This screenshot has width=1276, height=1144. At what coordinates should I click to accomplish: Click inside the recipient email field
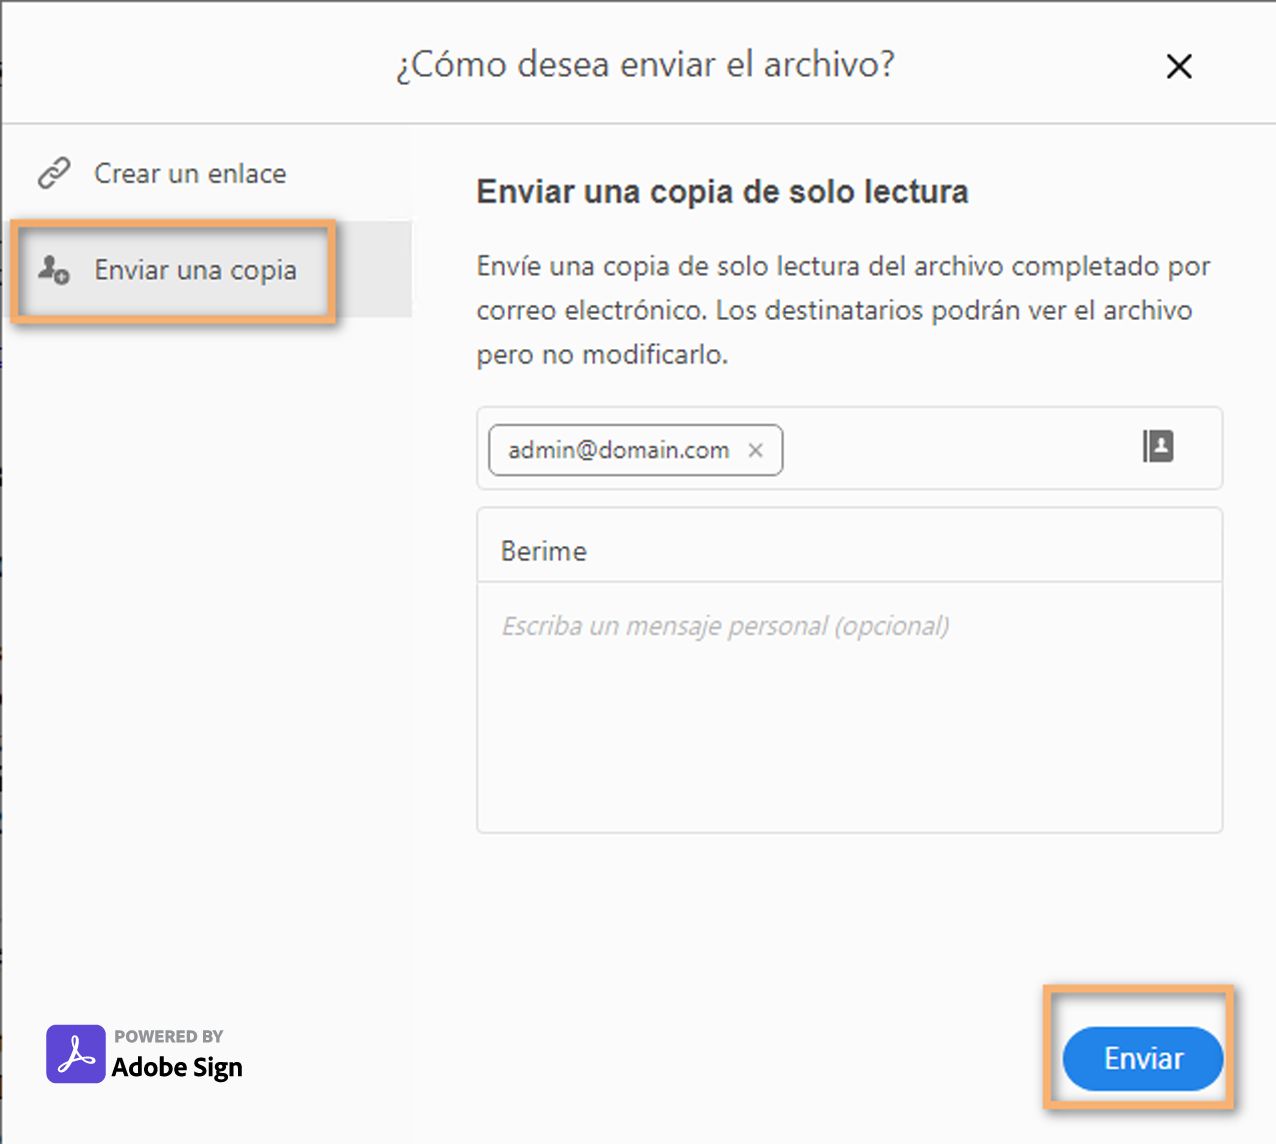950,449
